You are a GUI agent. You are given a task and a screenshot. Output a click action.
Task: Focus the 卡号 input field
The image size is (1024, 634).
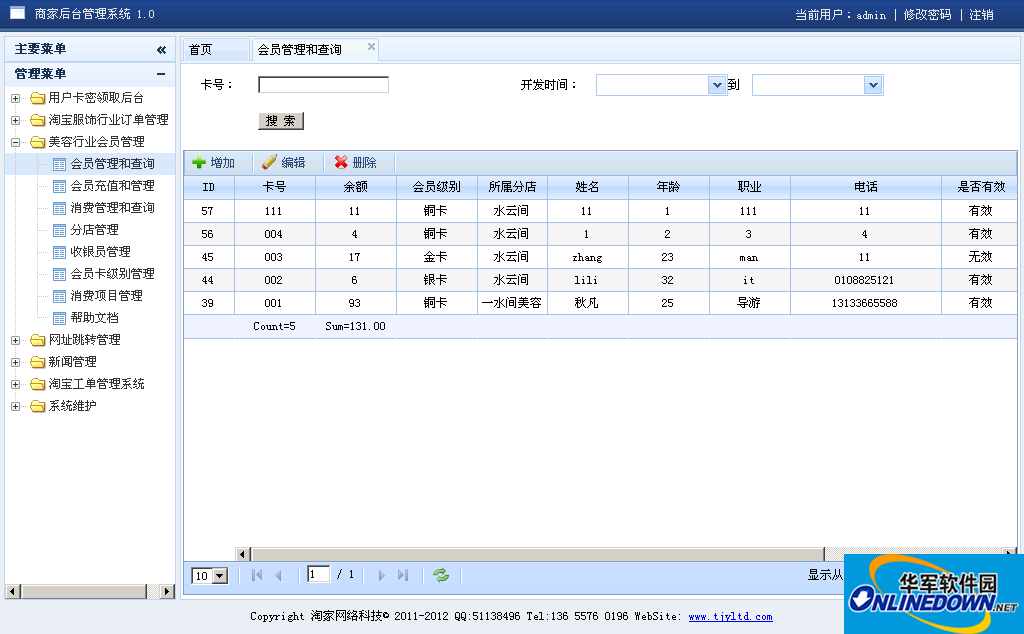[x=323, y=85]
